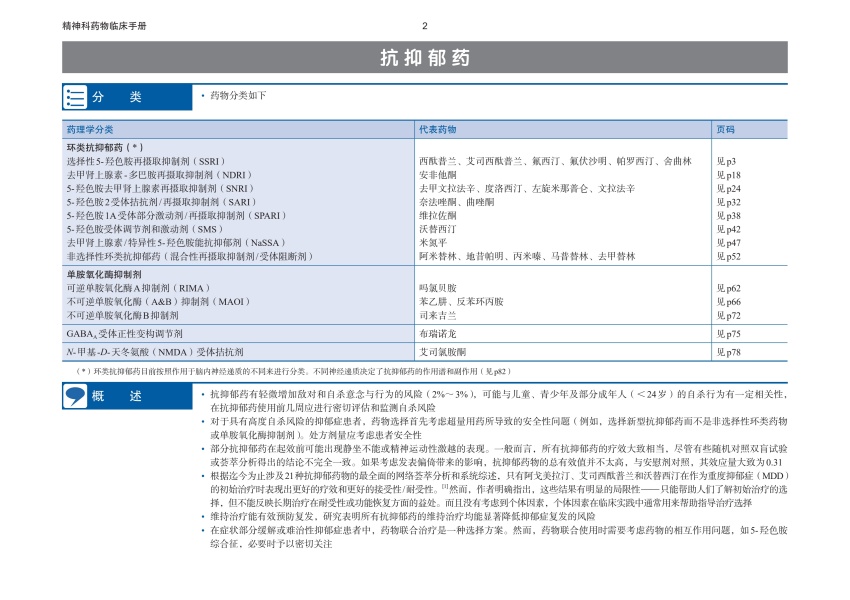Image resolution: width=850 pixels, height=600 pixels.
Task: Click the NMDA受体拮抗剂 row
Action: tap(155, 352)
